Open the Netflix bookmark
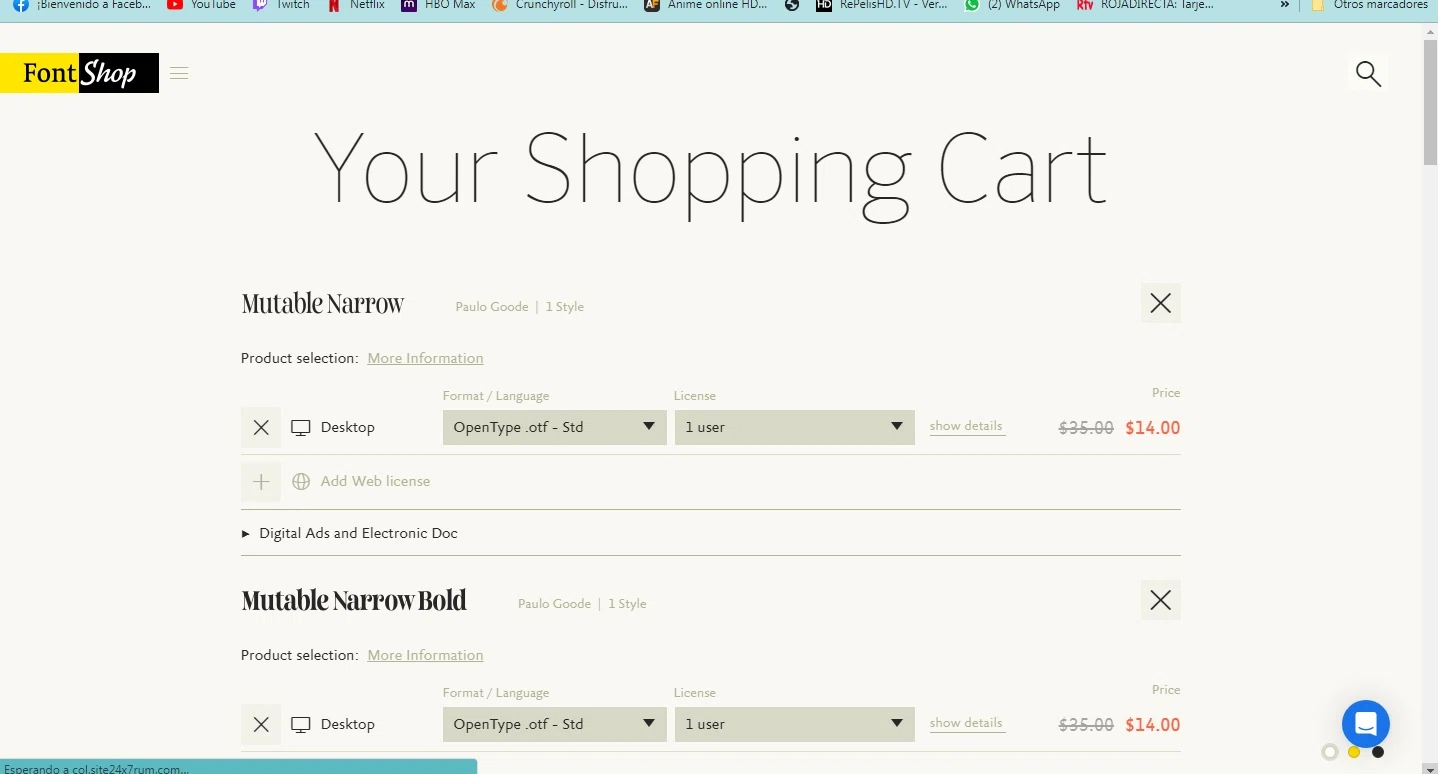 [x=356, y=5]
